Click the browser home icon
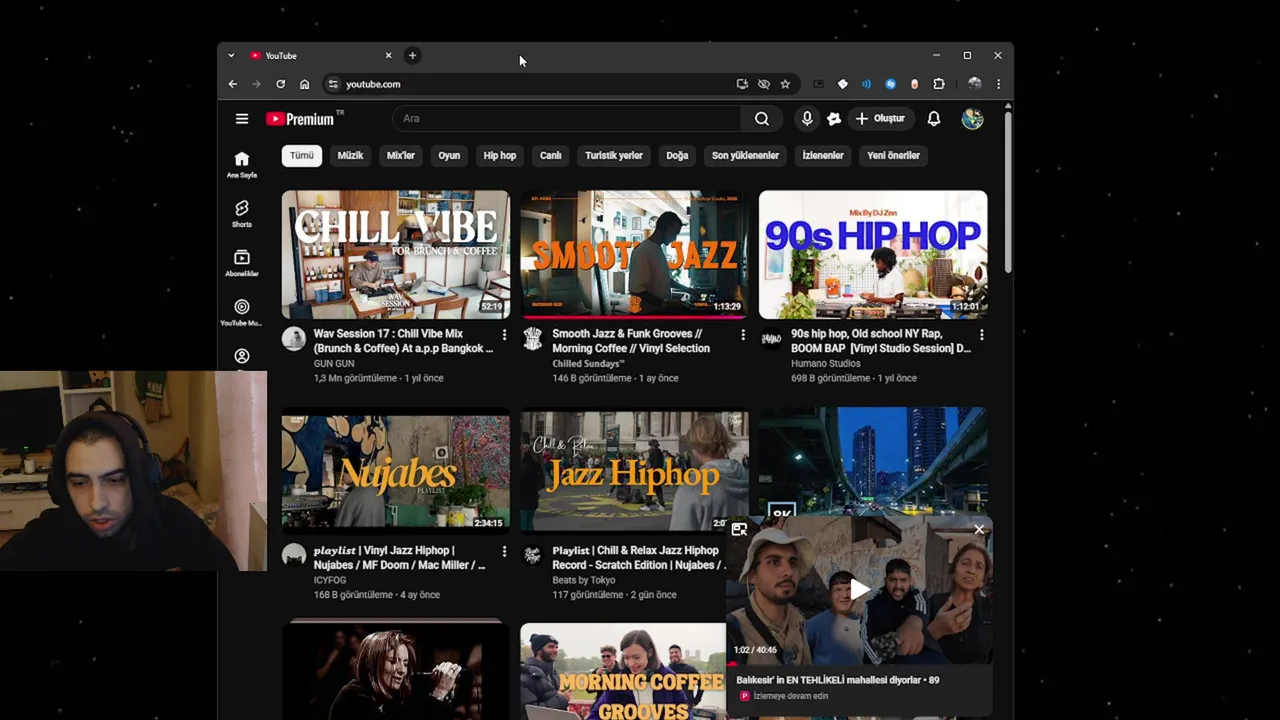Viewport: 1280px width, 720px height. pos(305,84)
